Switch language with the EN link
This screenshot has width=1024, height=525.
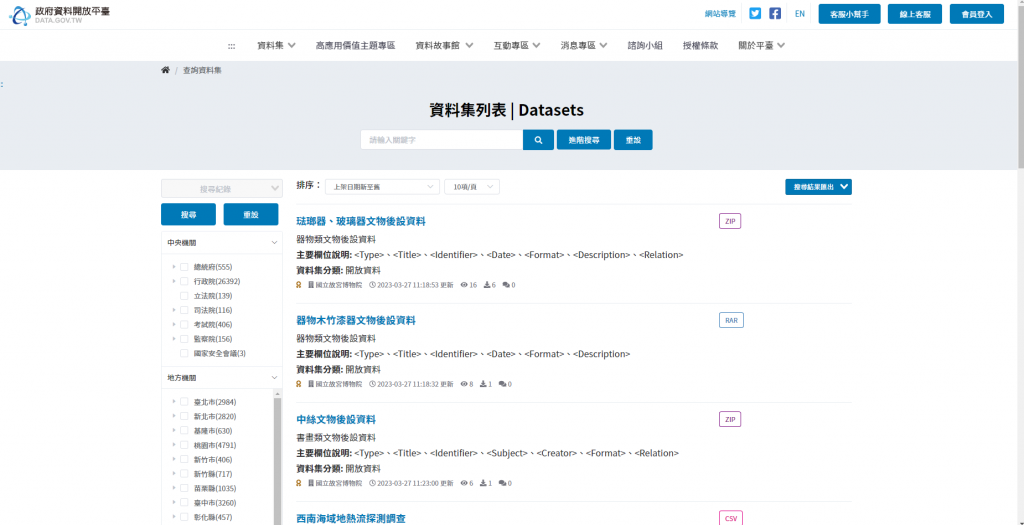[x=799, y=14]
